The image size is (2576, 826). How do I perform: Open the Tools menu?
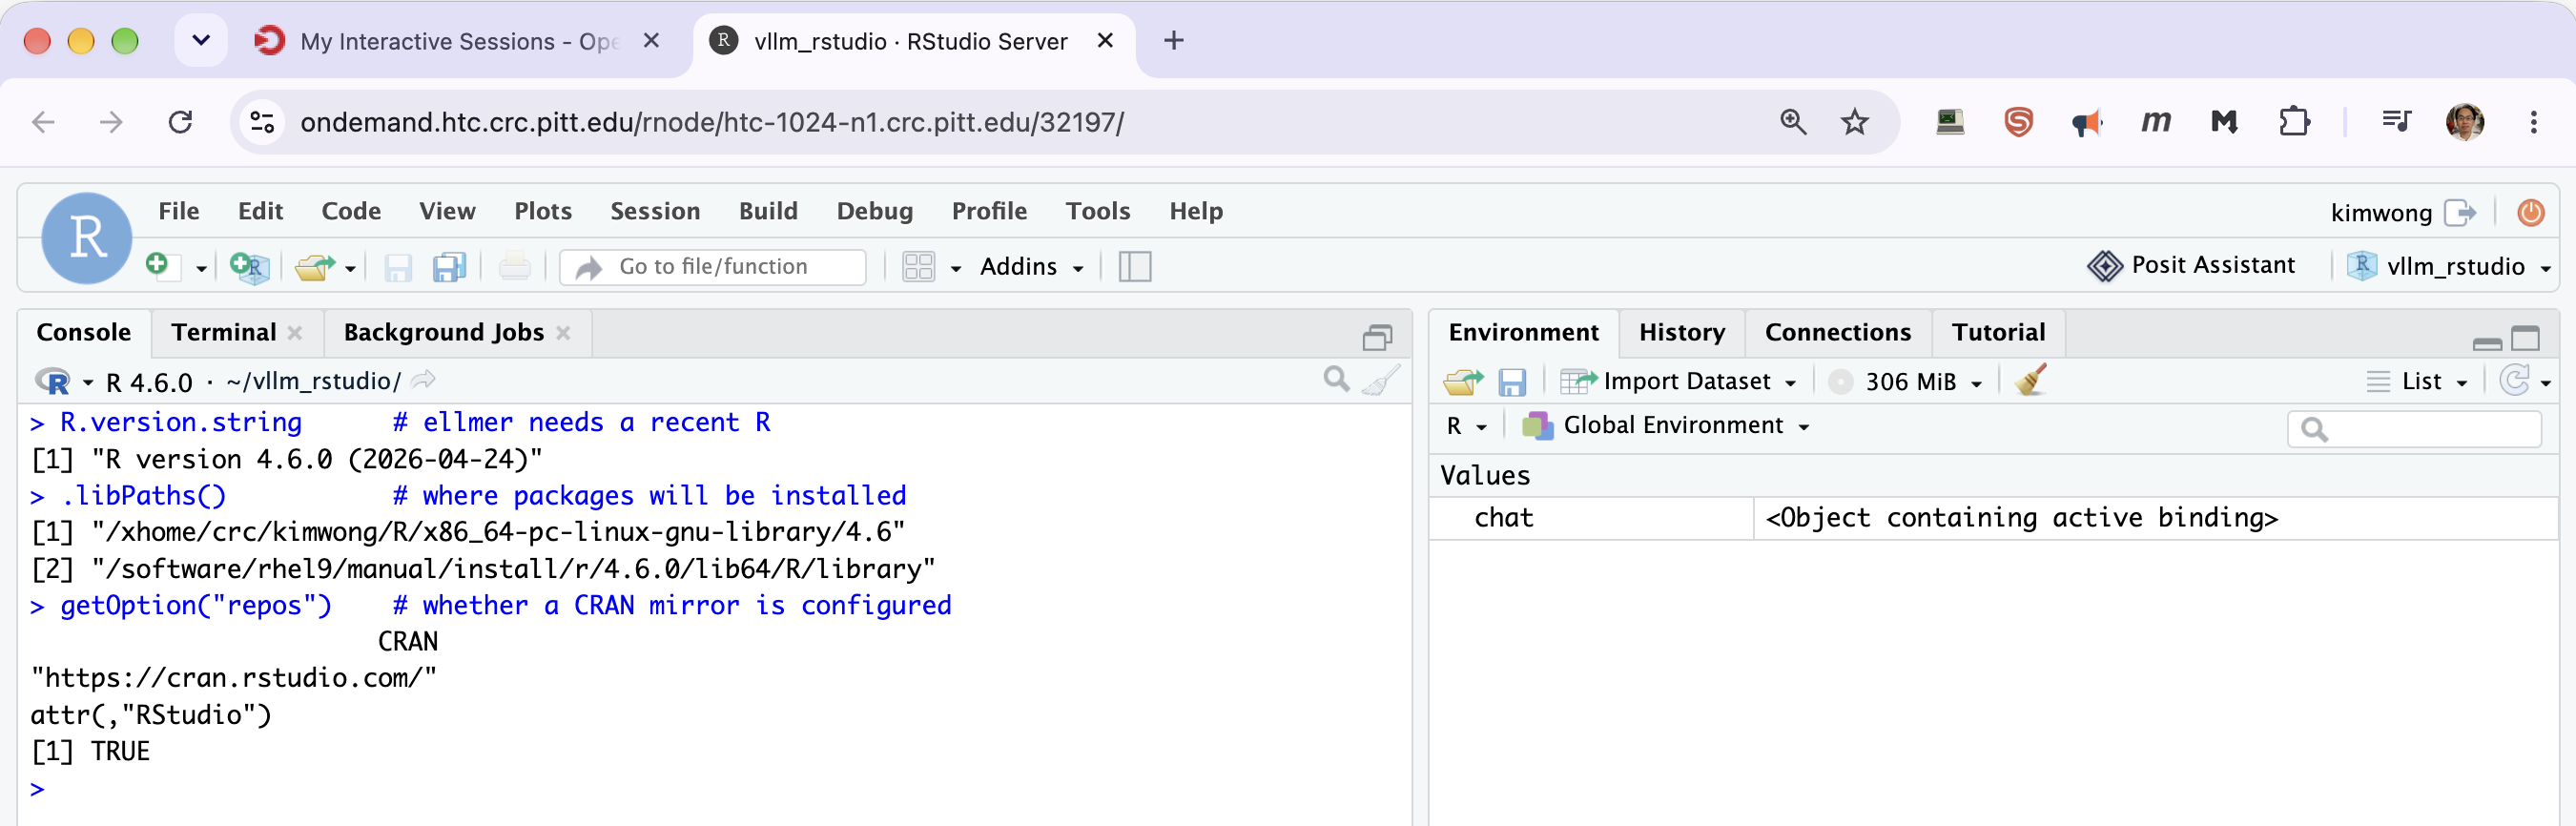pyautogui.click(x=1097, y=211)
